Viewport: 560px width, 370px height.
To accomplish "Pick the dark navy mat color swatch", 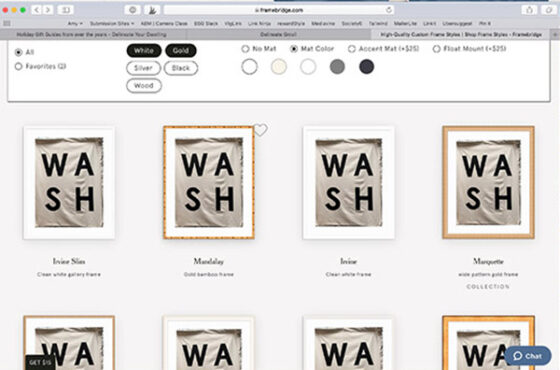I will pyautogui.click(x=366, y=66).
